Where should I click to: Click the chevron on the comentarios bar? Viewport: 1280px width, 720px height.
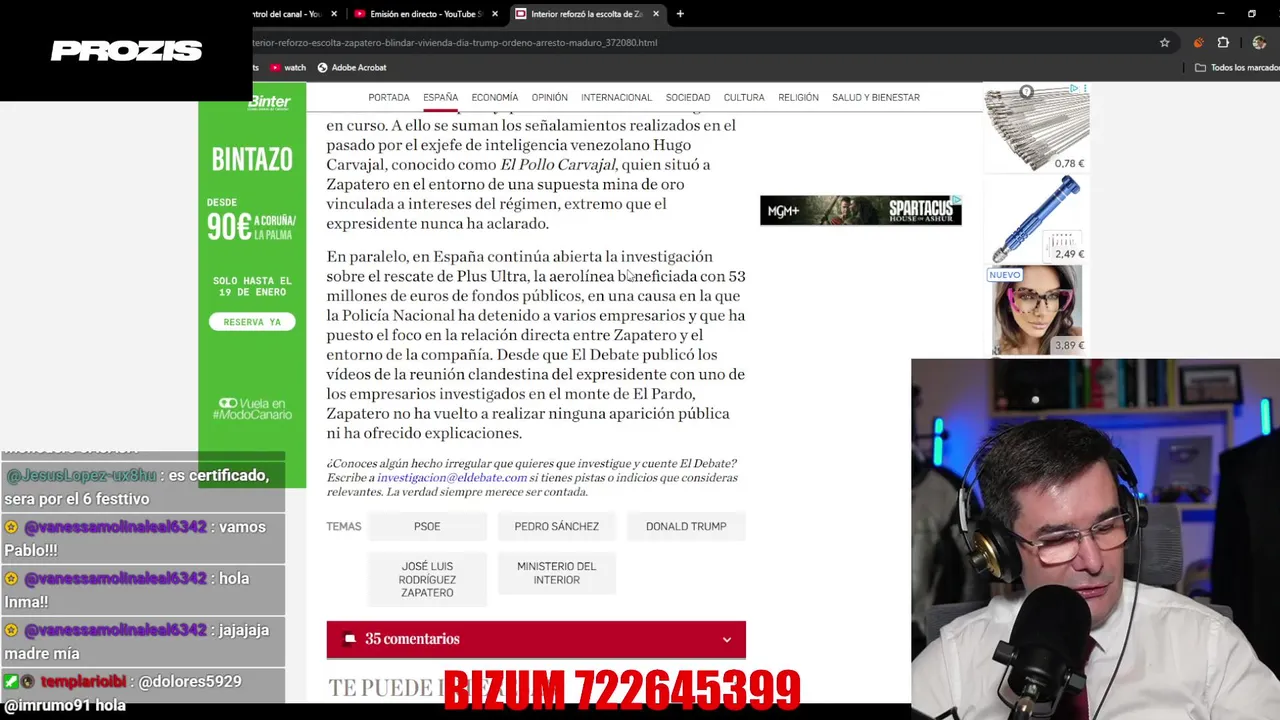tap(727, 640)
